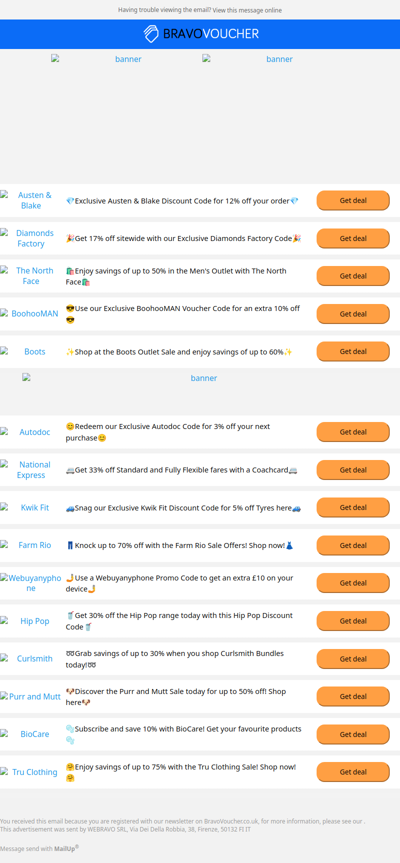Open the Webuyanyphone brand logo link
Screen dimensions: 400x863
pos(31,583)
